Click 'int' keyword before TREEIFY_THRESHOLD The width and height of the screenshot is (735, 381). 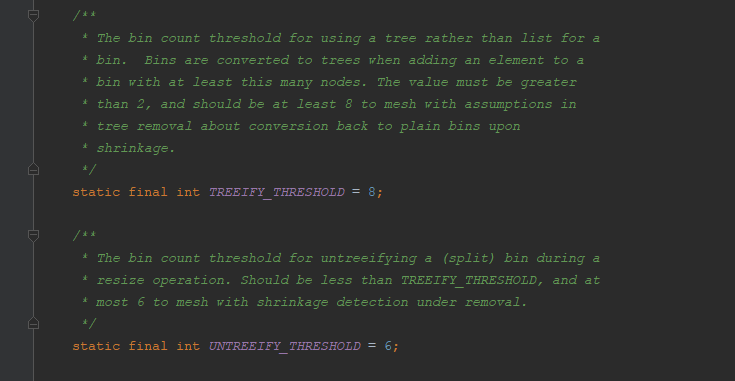(188, 192)
